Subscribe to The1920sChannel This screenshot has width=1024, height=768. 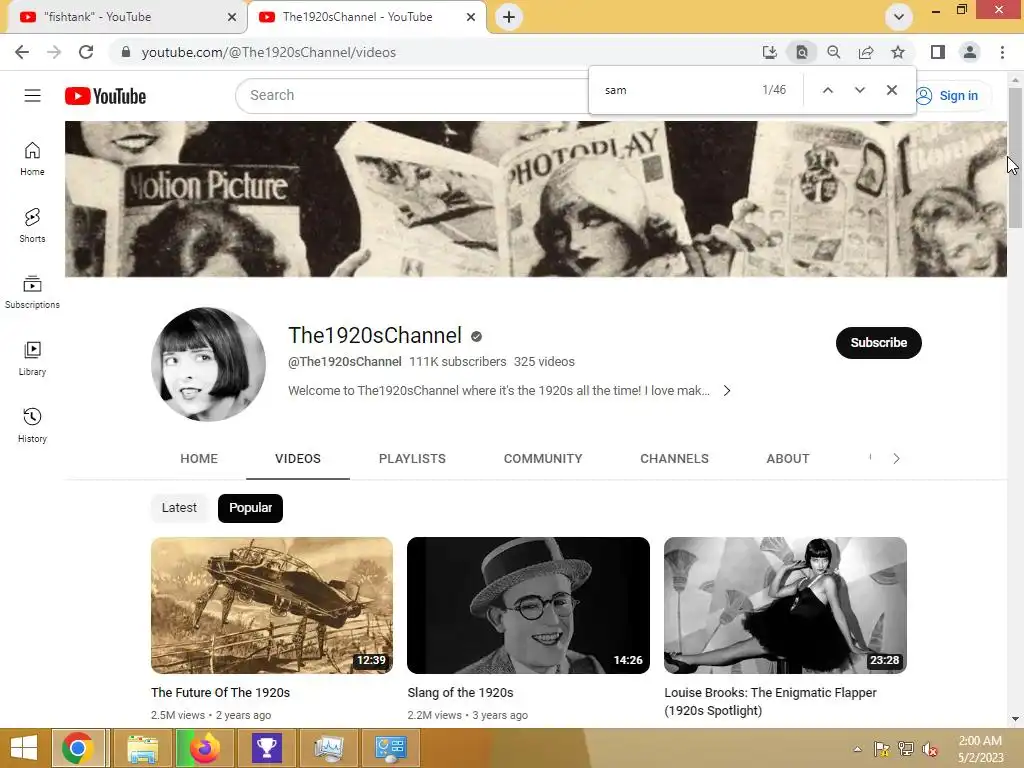pos(878,343)
